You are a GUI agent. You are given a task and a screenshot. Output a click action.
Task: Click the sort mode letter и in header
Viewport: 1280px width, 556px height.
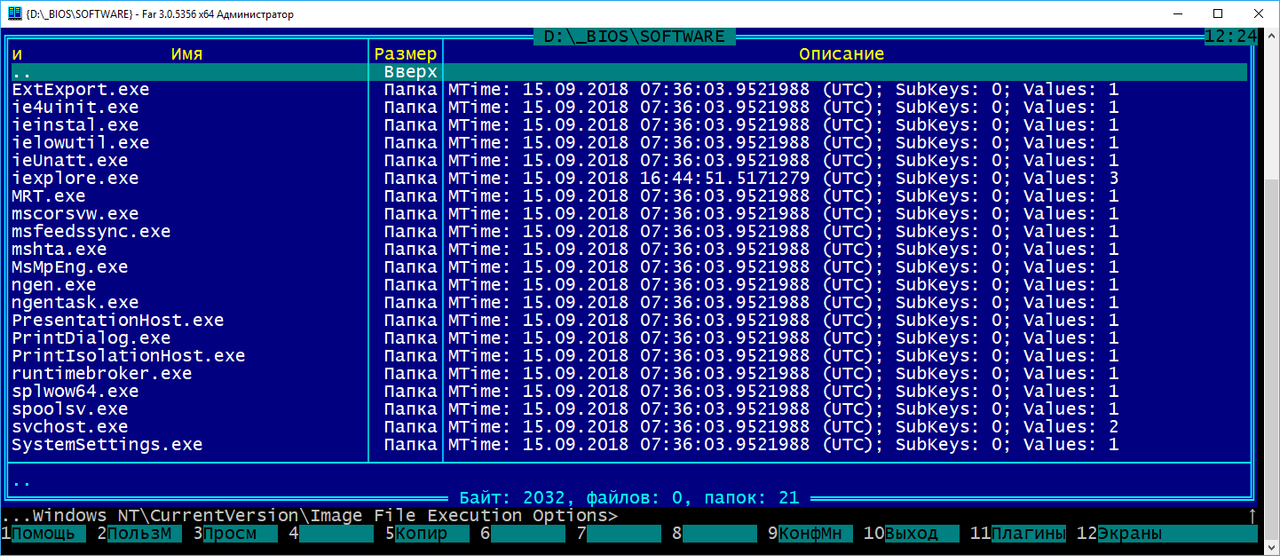coord(17,54)
